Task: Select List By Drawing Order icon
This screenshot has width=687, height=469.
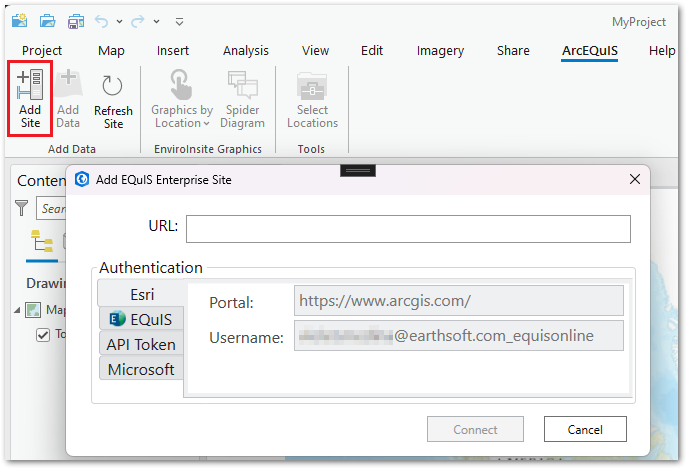Action: pyautogui.click(x=42, y=242)
